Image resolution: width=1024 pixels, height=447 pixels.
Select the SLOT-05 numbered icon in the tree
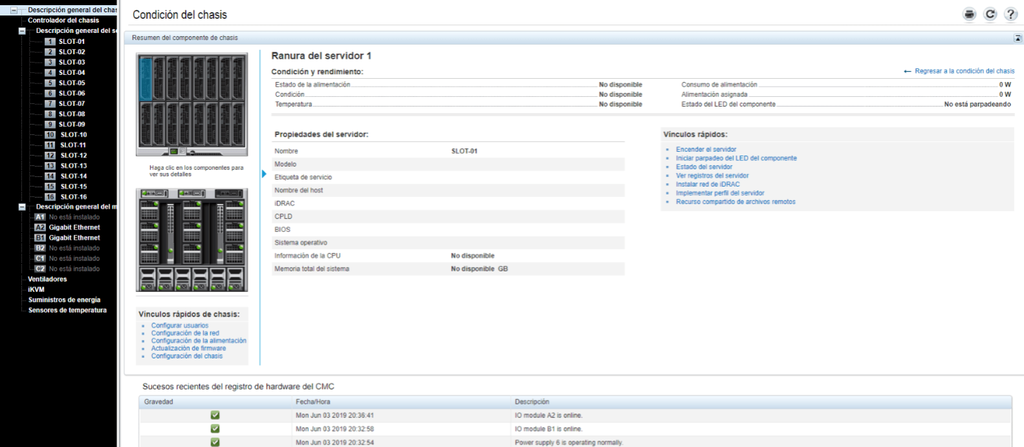[51, 83]
